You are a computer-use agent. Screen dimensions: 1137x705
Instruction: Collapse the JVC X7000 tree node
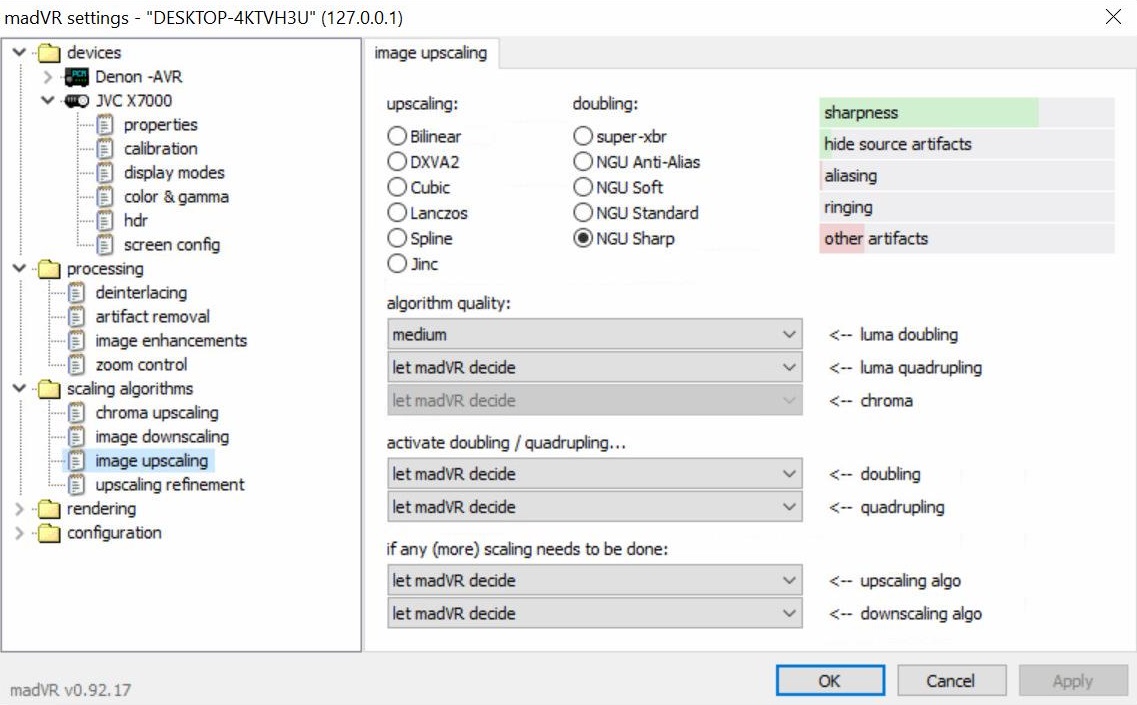point(48,100)
